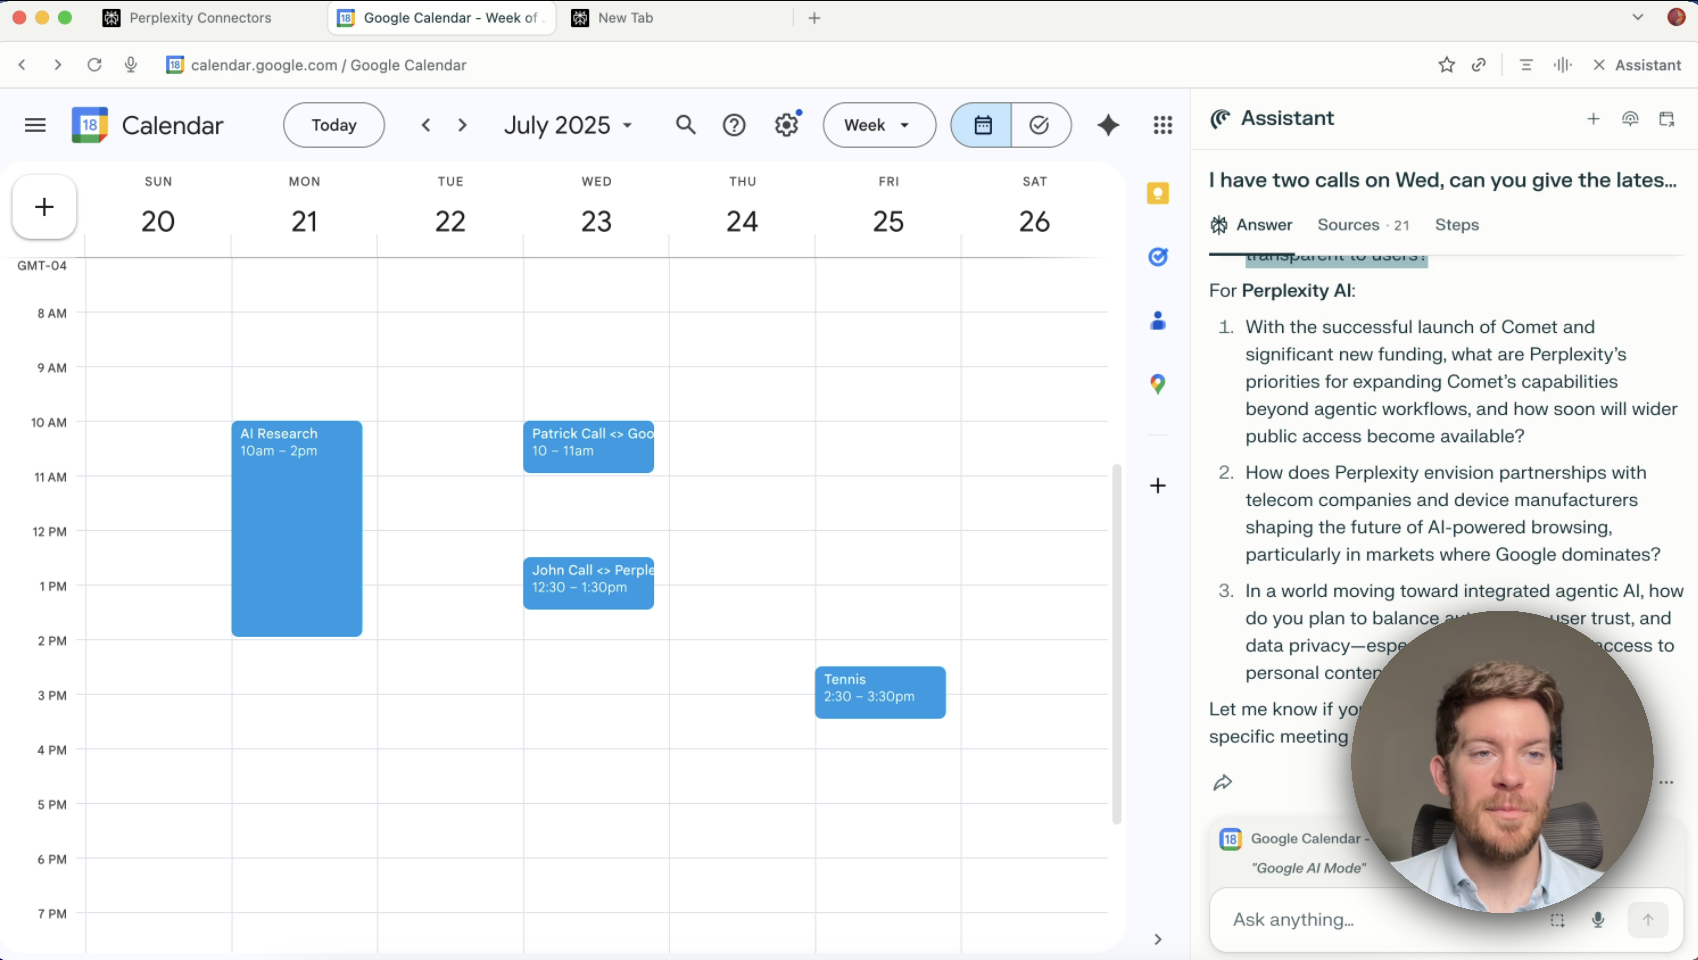
Task: Close the Assistant sidebar toggle
Action: [x=1636, y=65]
